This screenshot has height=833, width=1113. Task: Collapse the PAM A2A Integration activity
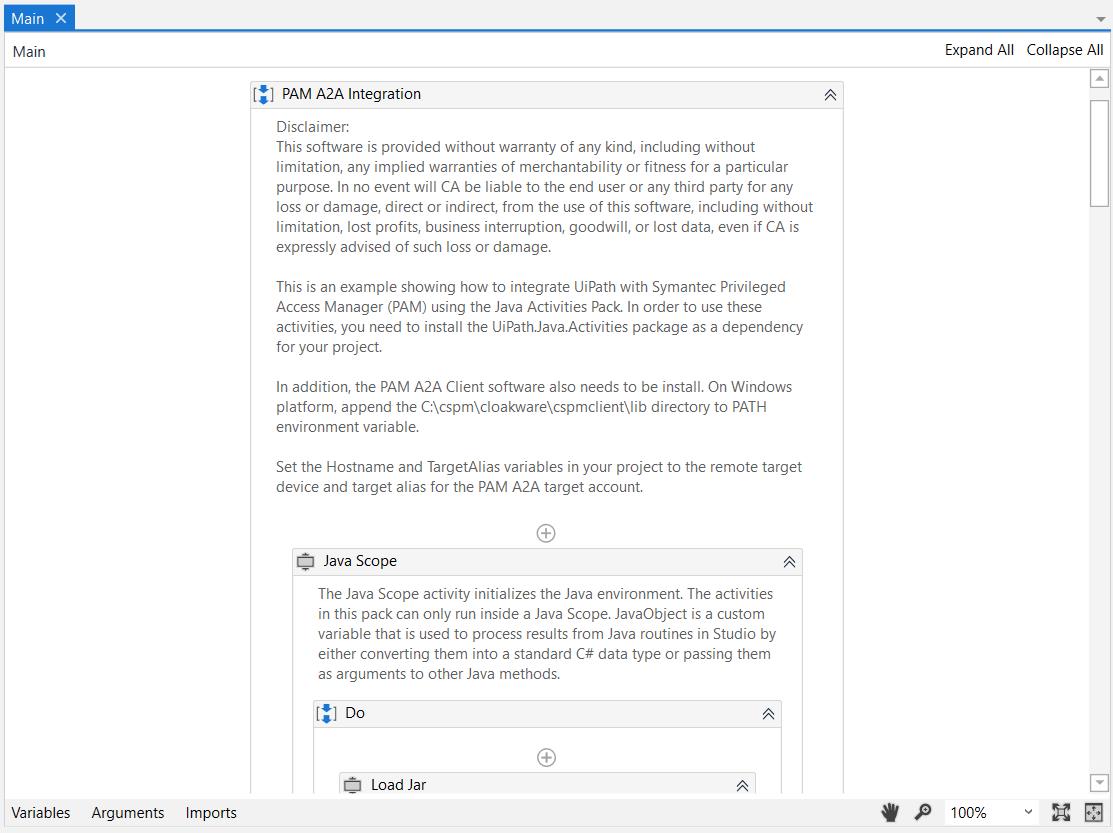(829, 94)
